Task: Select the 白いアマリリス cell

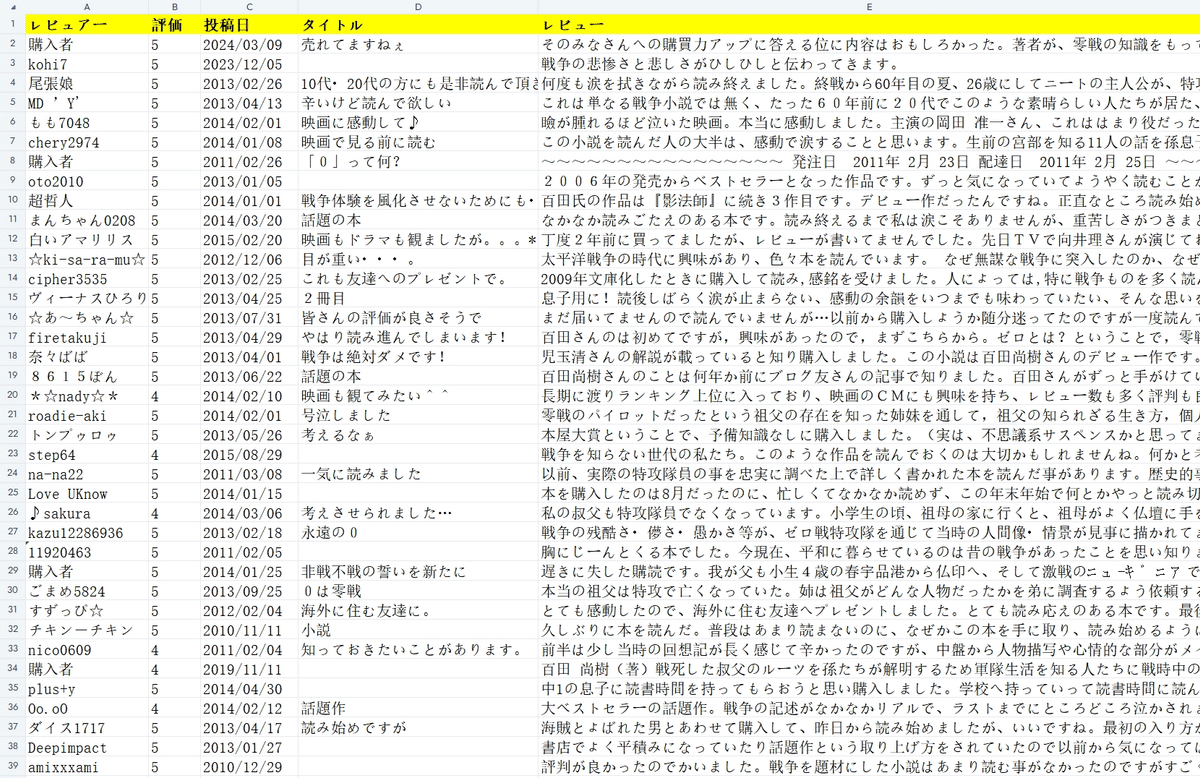Action: point(87,239)
